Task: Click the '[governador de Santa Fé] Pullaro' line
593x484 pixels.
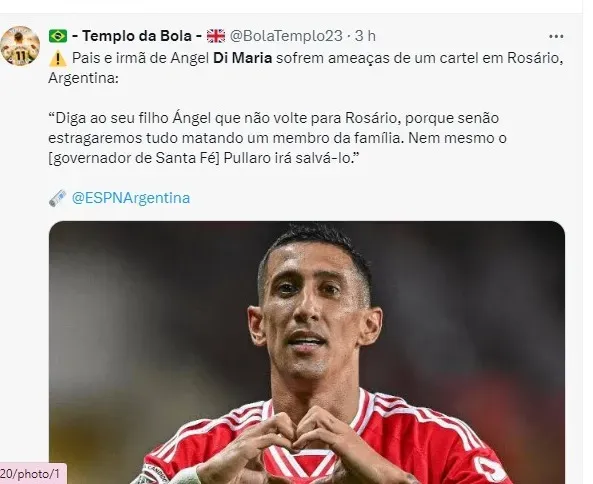Action: click(x=203, y=158)
